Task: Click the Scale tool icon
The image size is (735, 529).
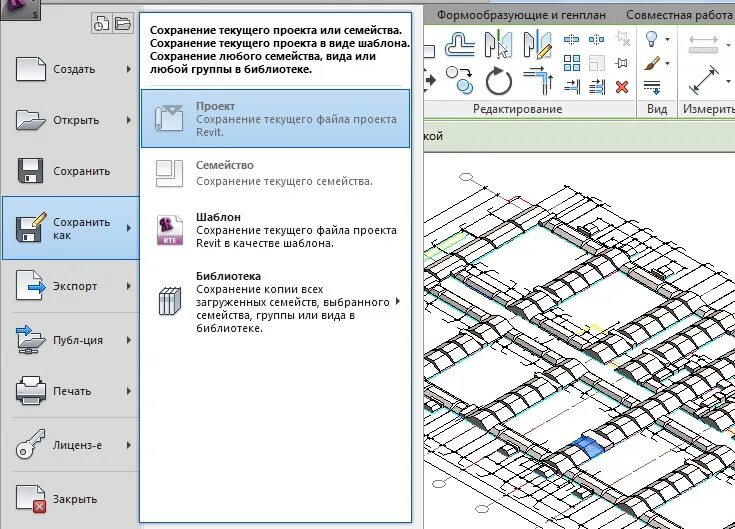Action: (596, 63)
